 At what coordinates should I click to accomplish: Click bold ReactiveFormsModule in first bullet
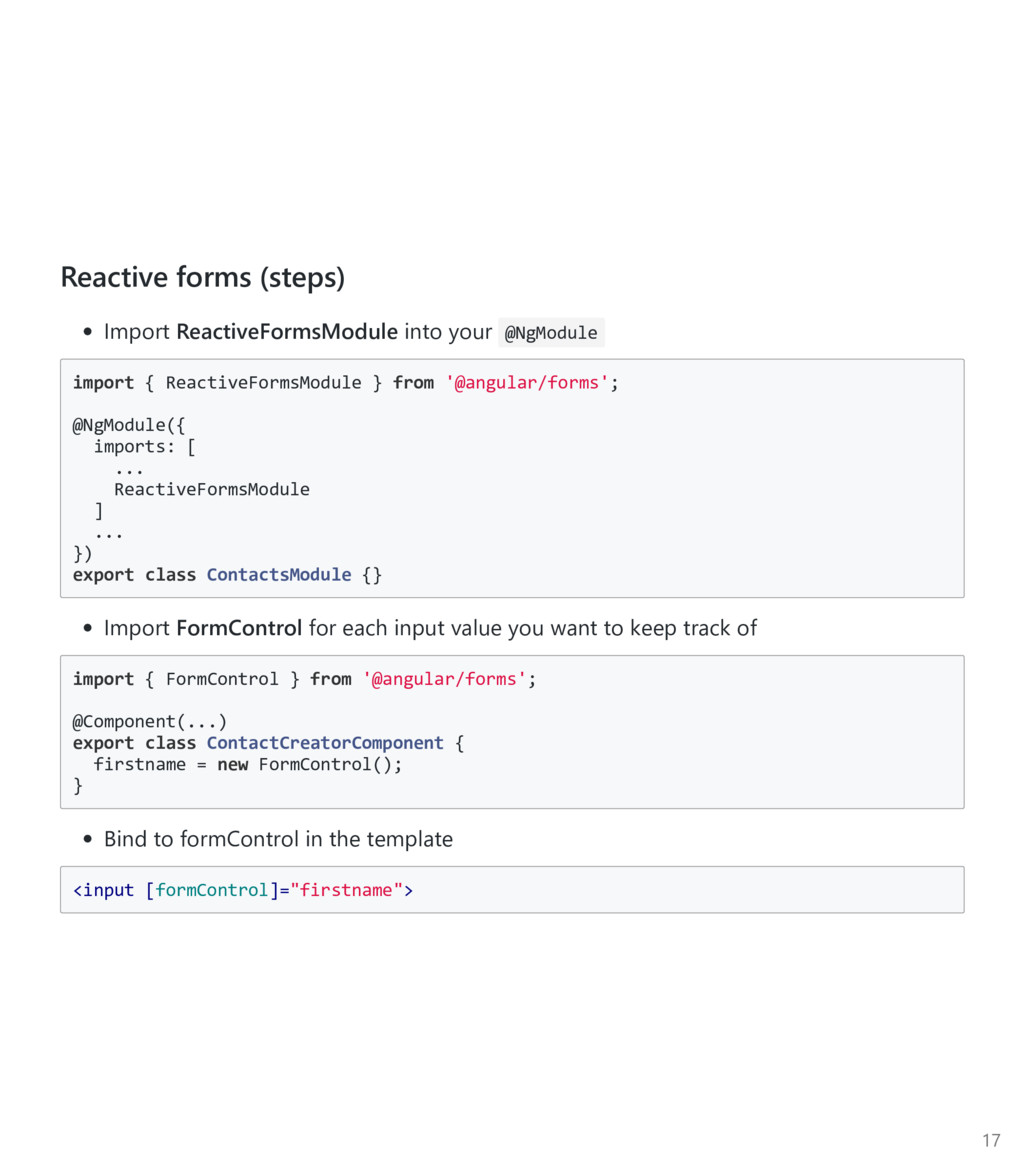(286, 331)
